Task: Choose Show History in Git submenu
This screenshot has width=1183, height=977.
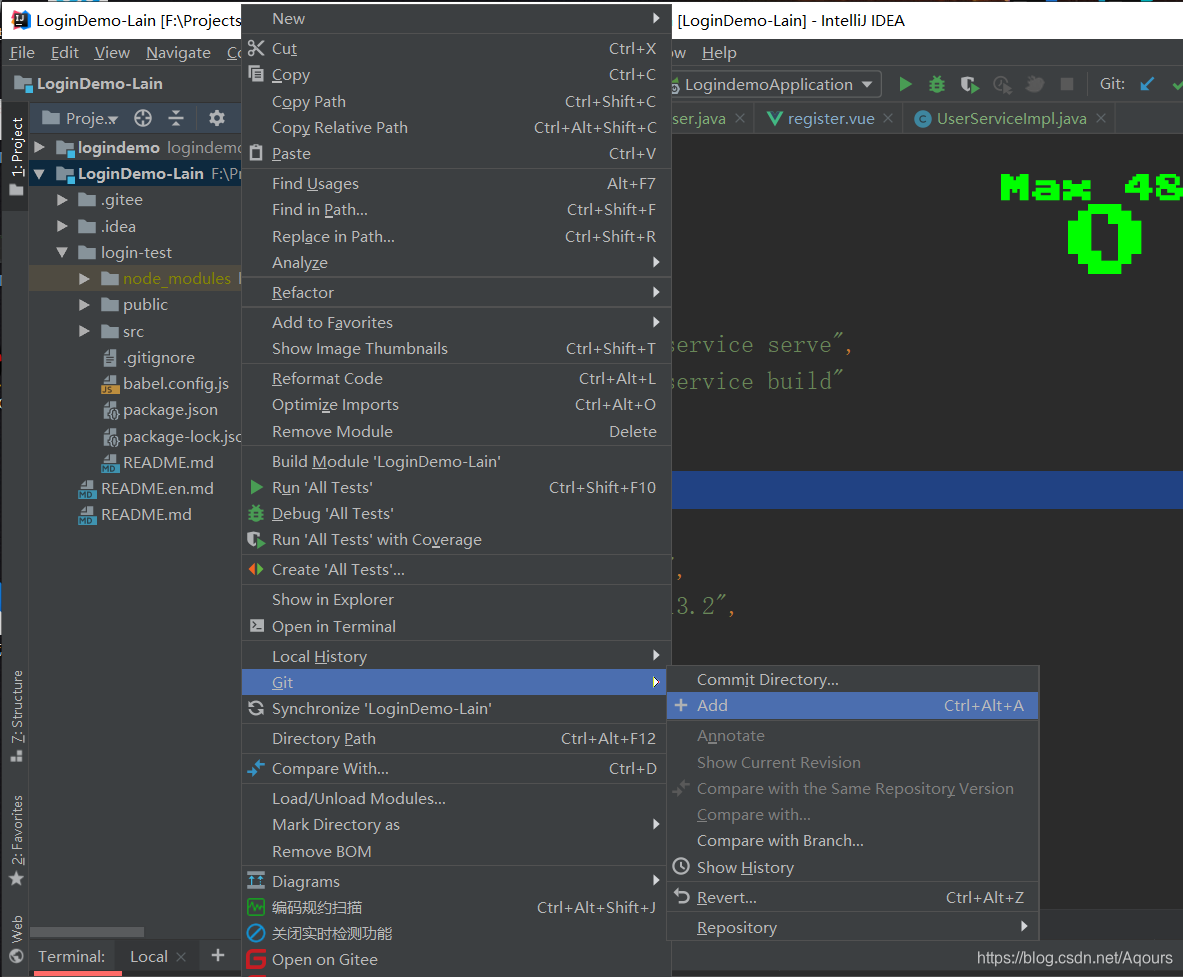Action: (853, 868)
